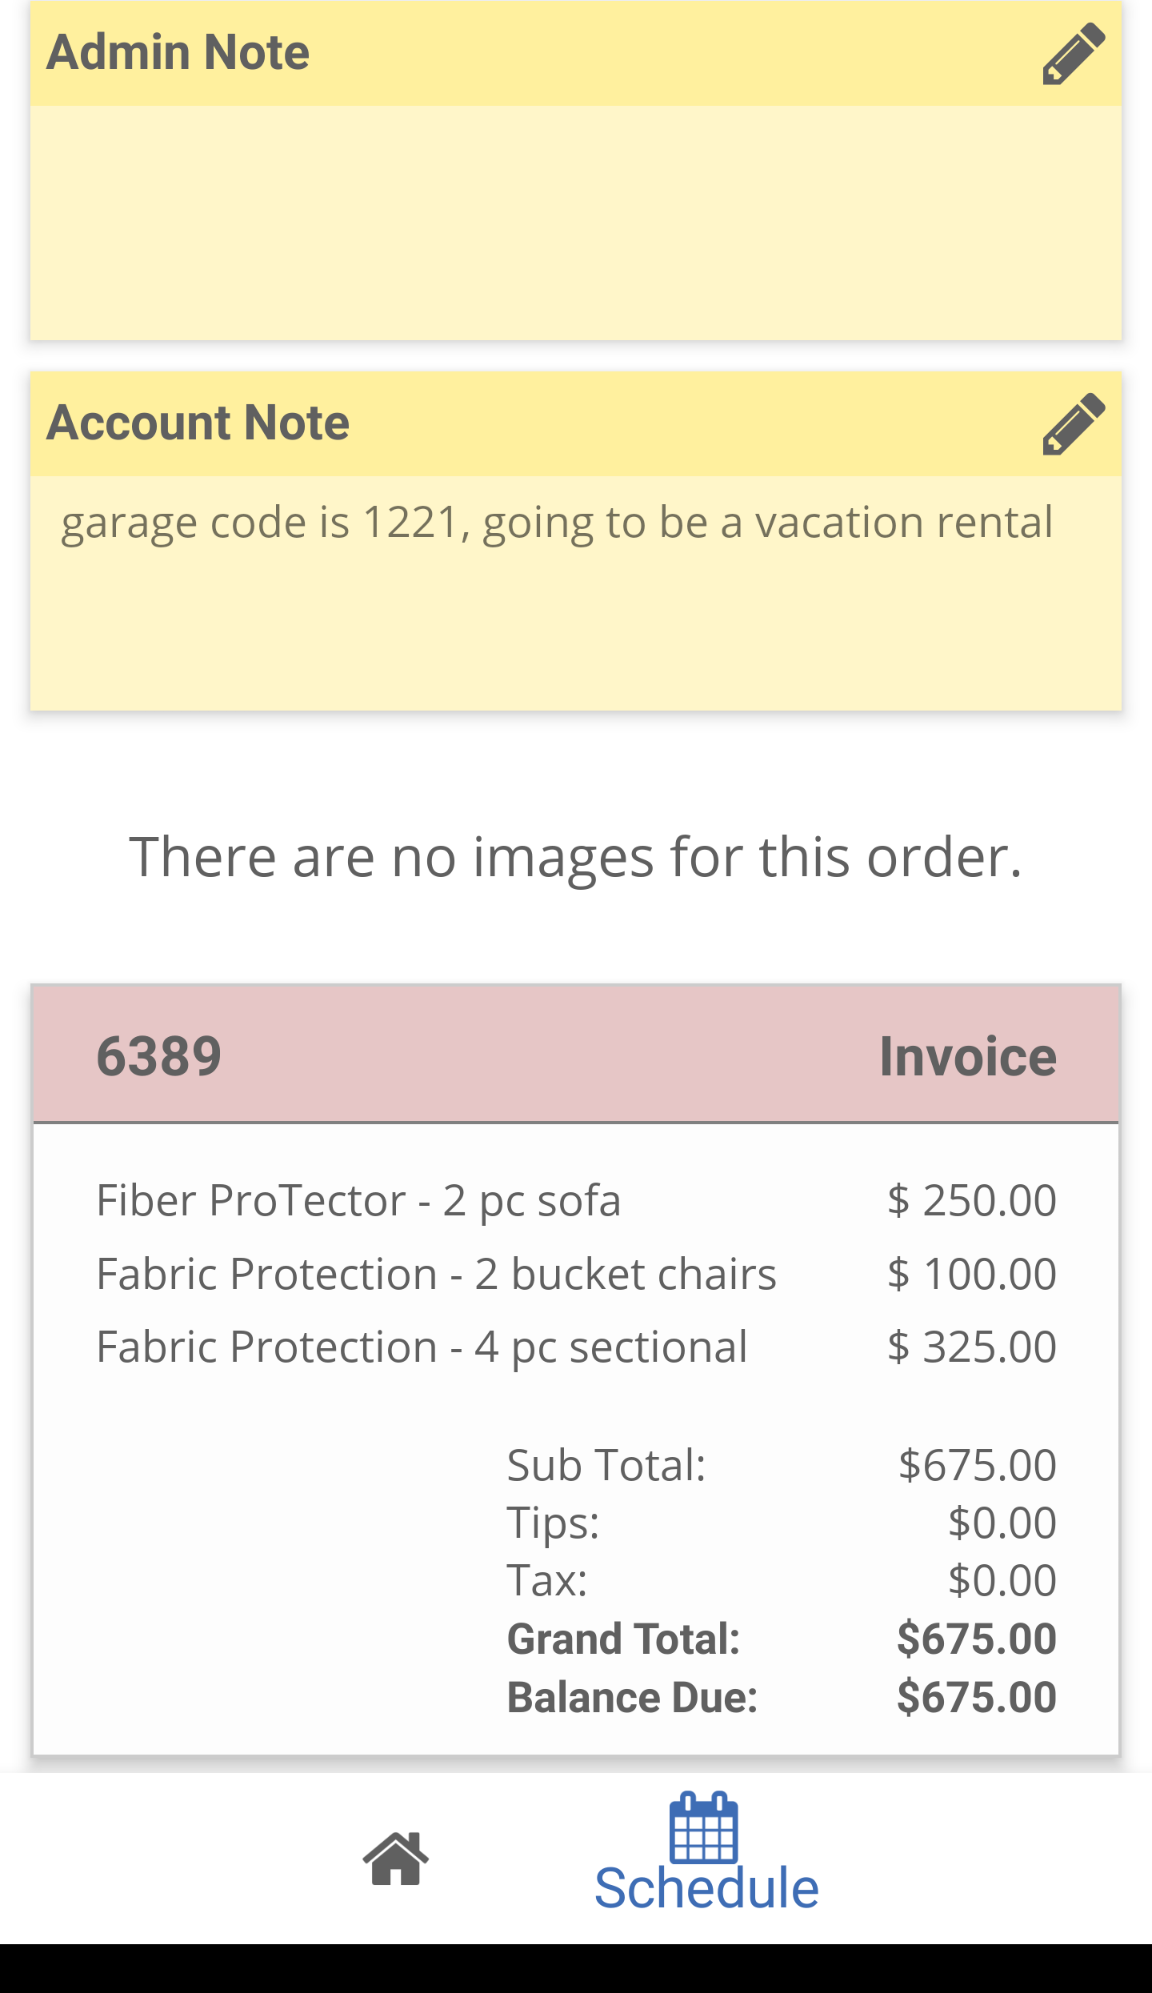Tap the Balance Due amount
Screen dimensions: 1152x1993
(x=976, y=1697)
